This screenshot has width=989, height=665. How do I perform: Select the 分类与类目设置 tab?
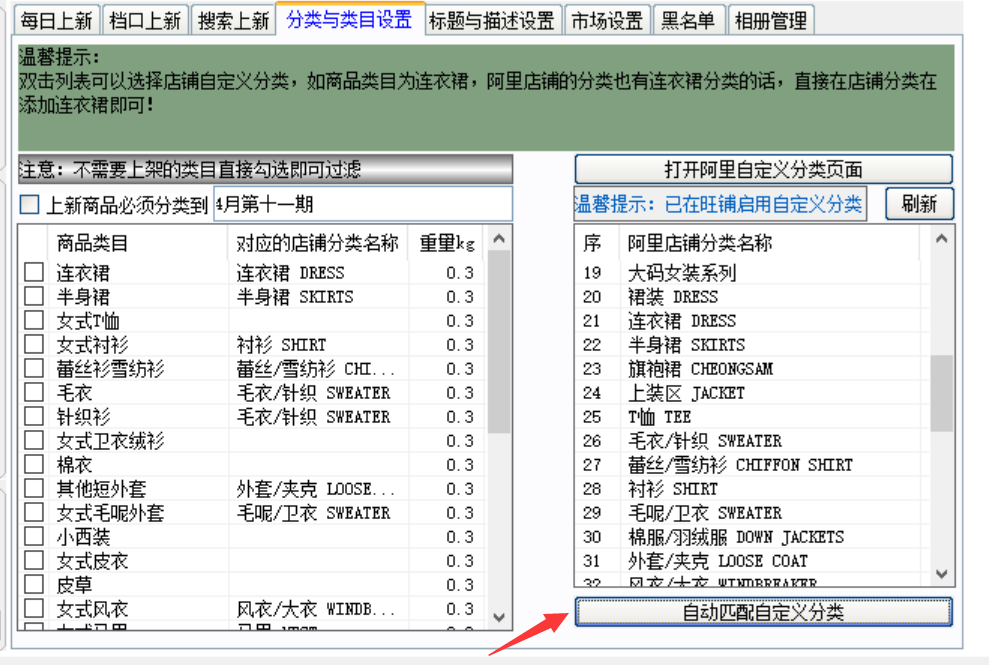click(x=349, y=20)
